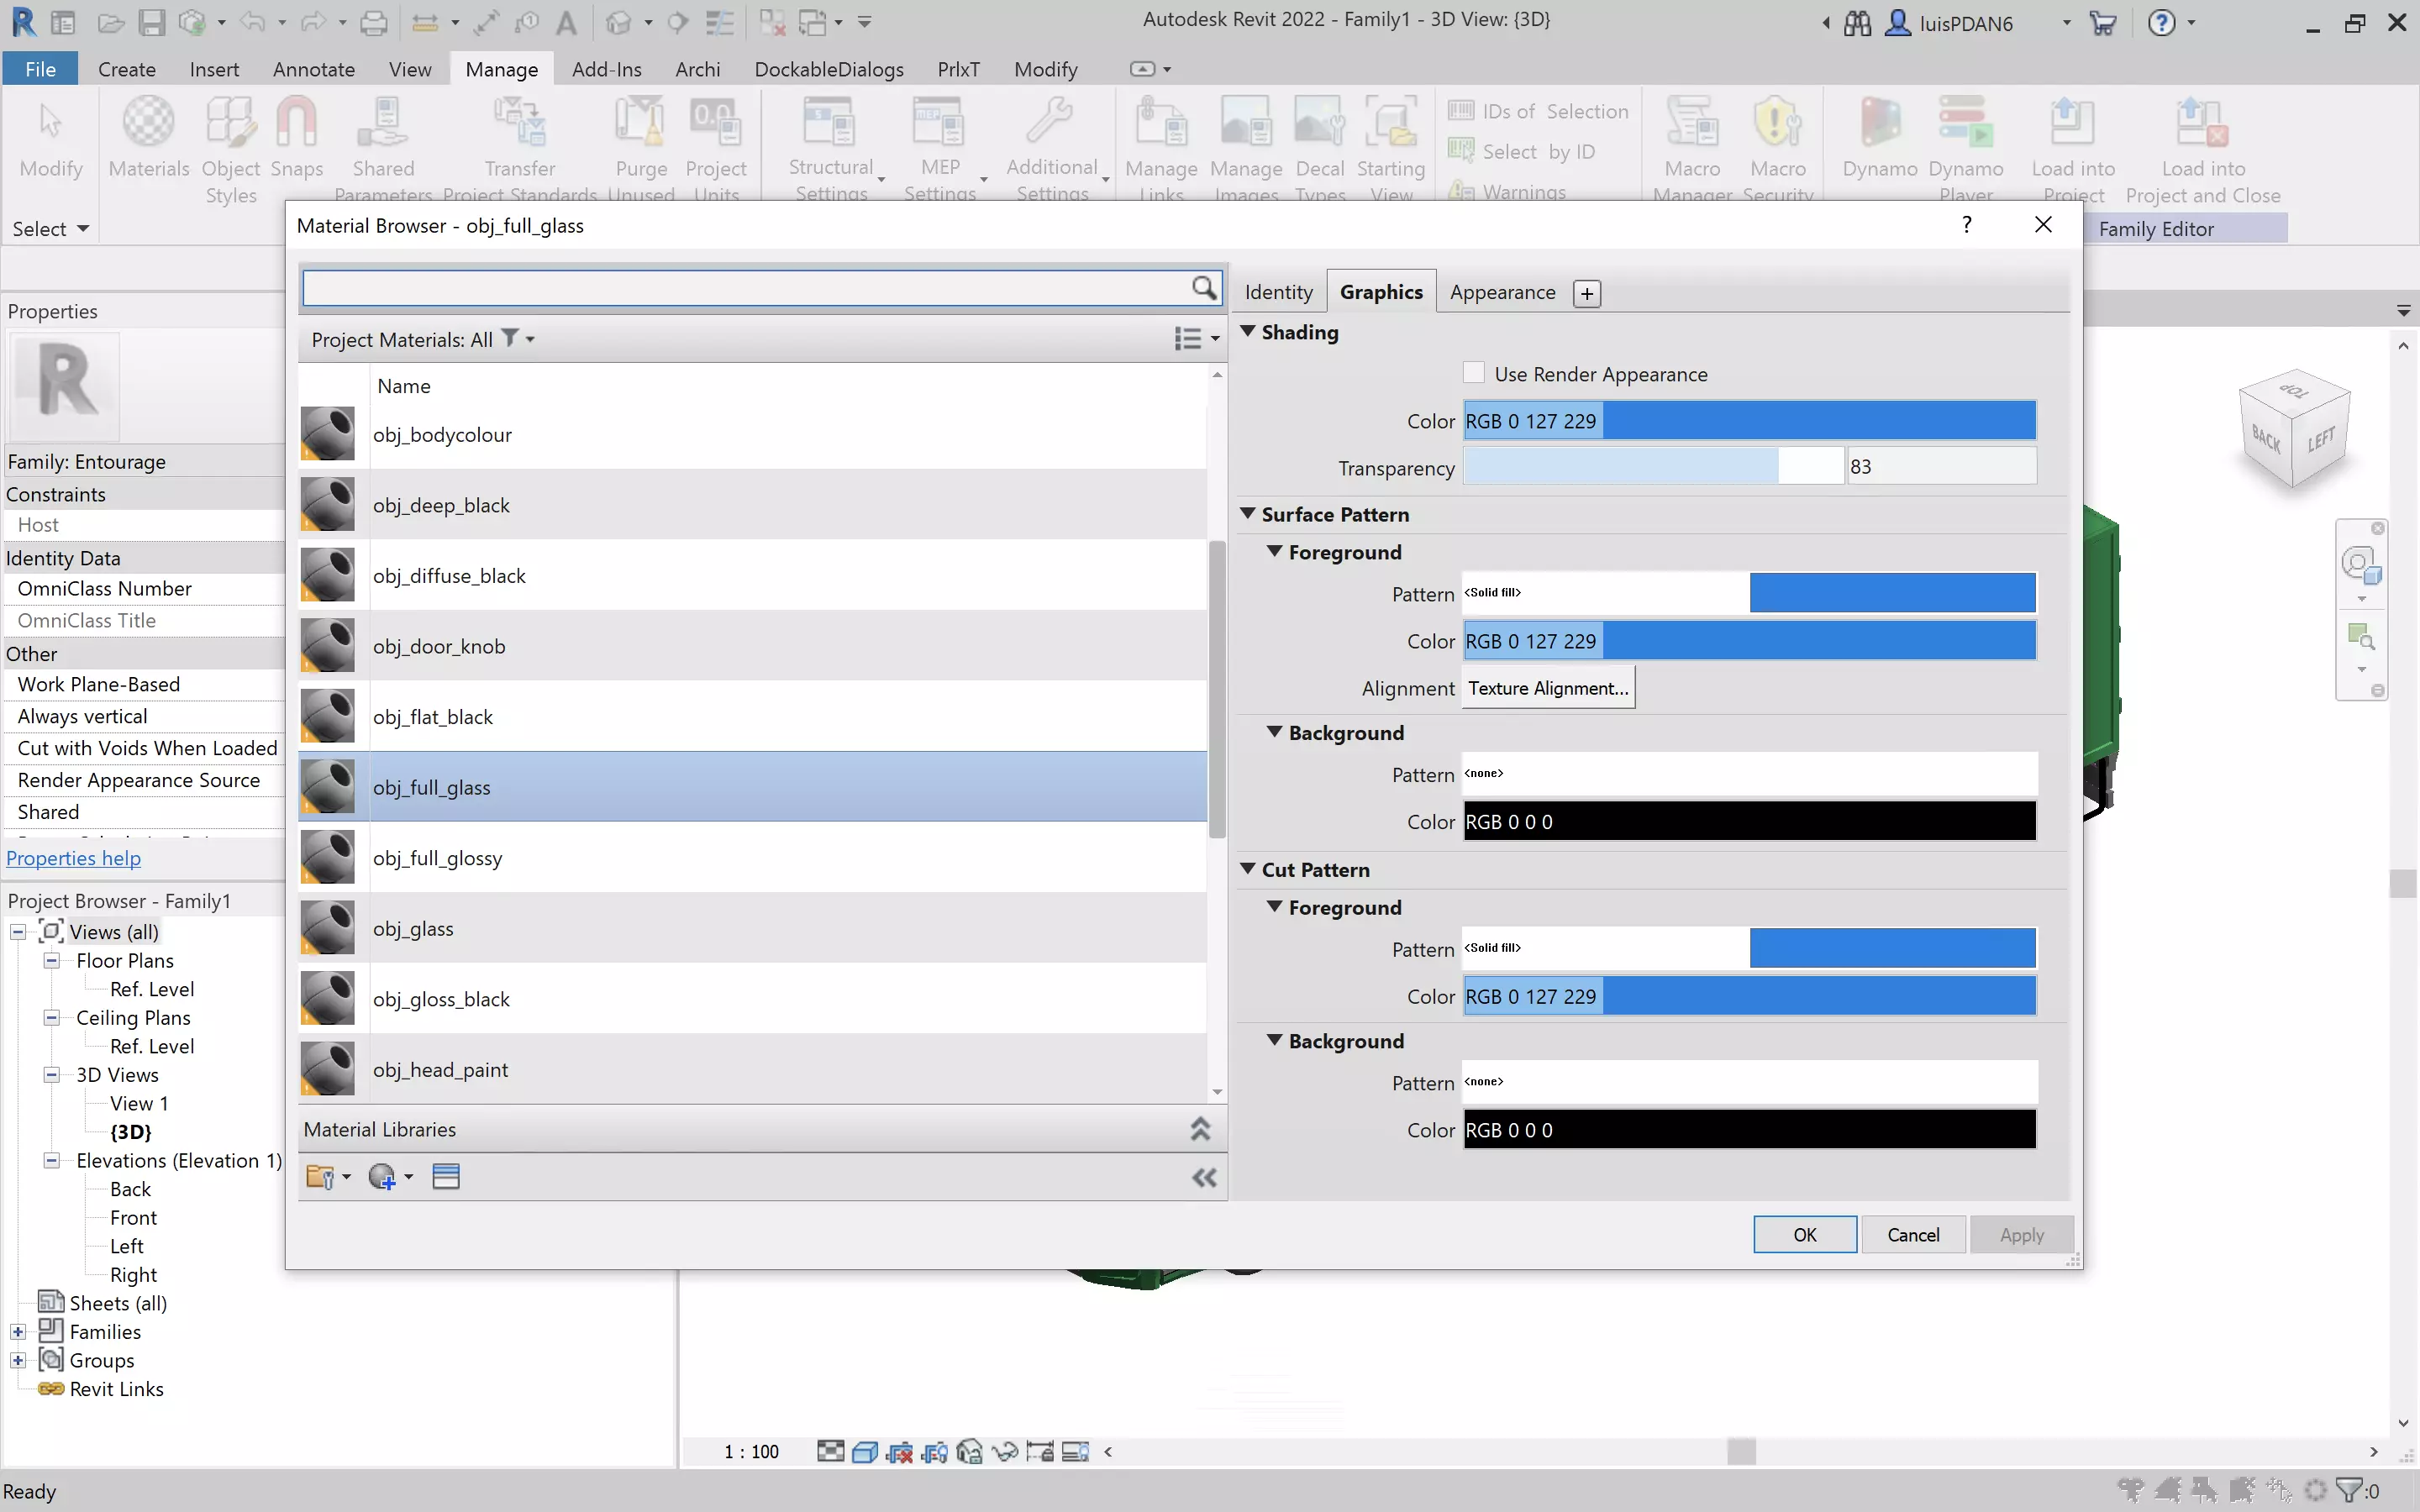Enable Use Render Appearance
Screen dimensions: 2420x1512
[x=1474, y=371]
